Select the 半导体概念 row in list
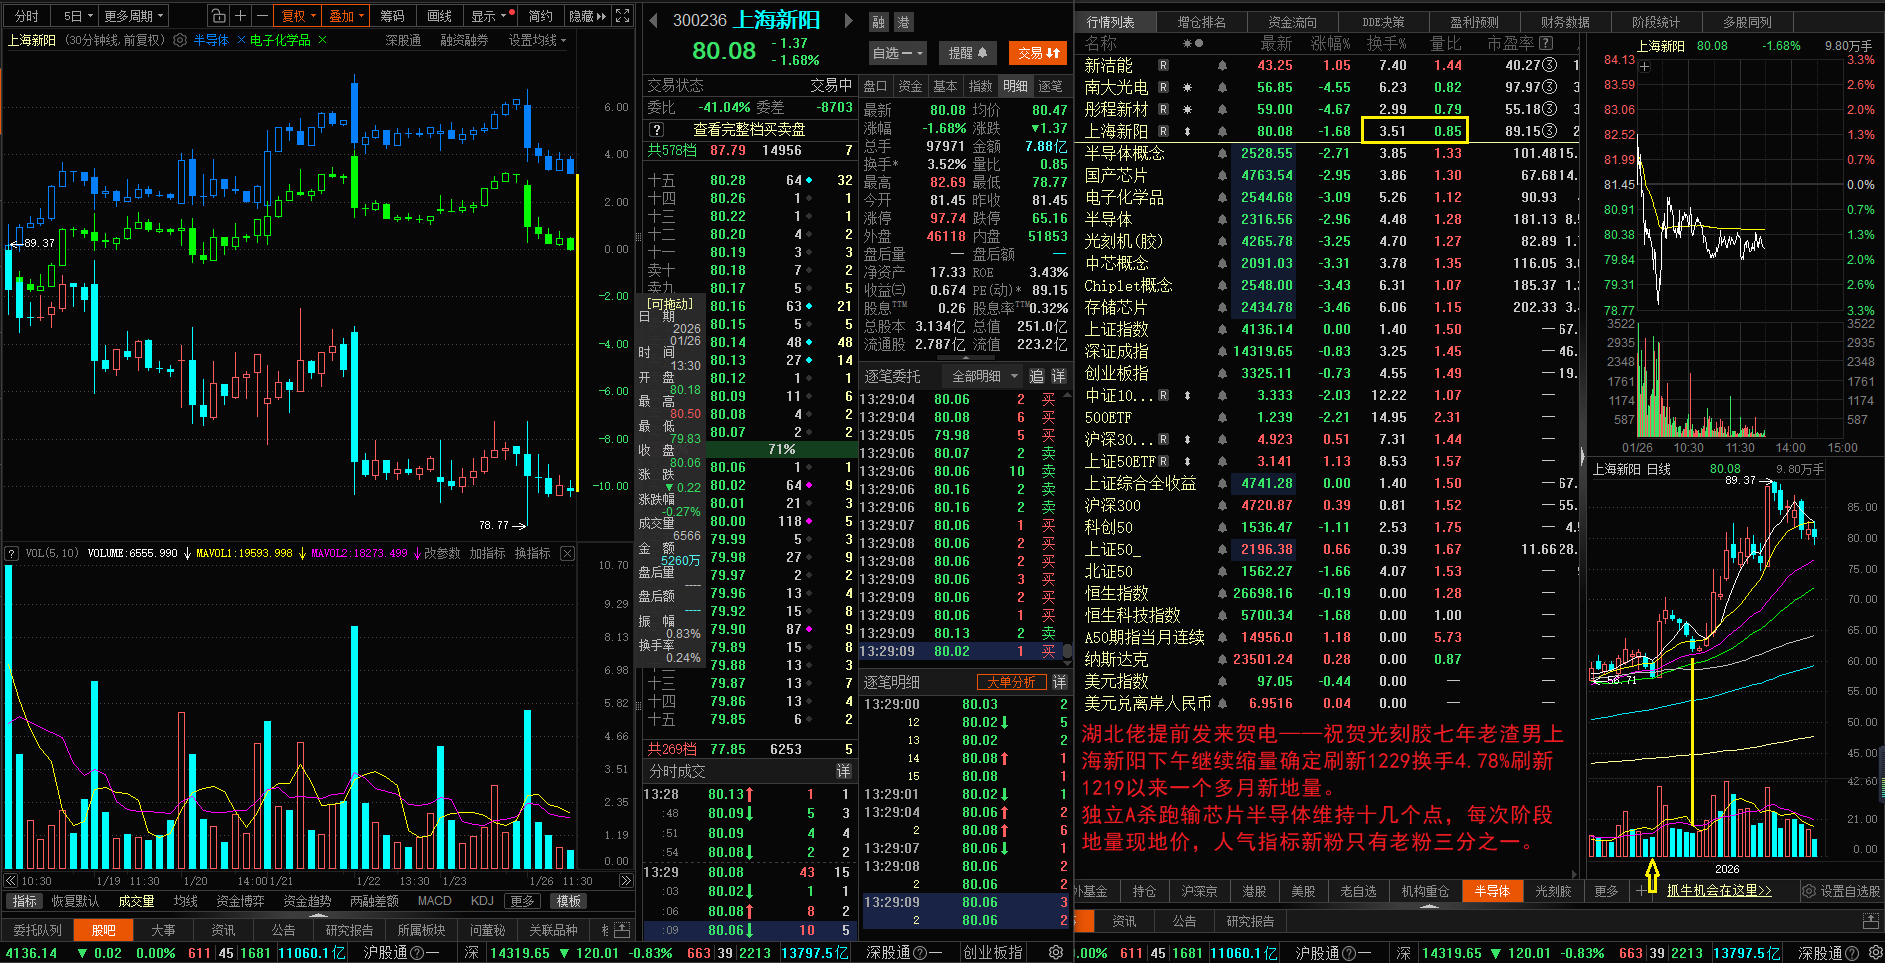 1330,153
